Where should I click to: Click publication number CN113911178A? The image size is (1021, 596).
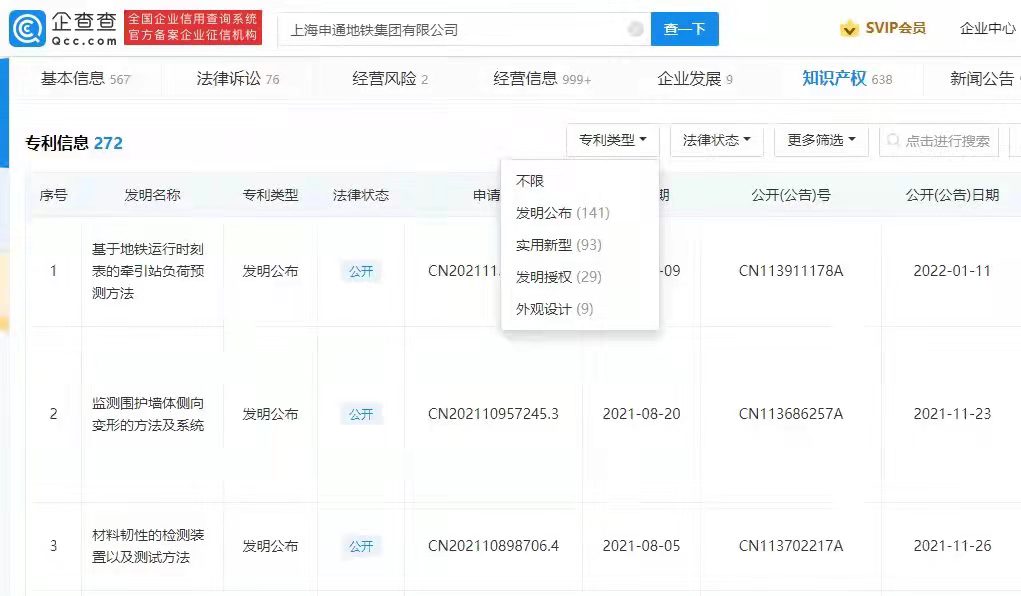tap(790, 271)
